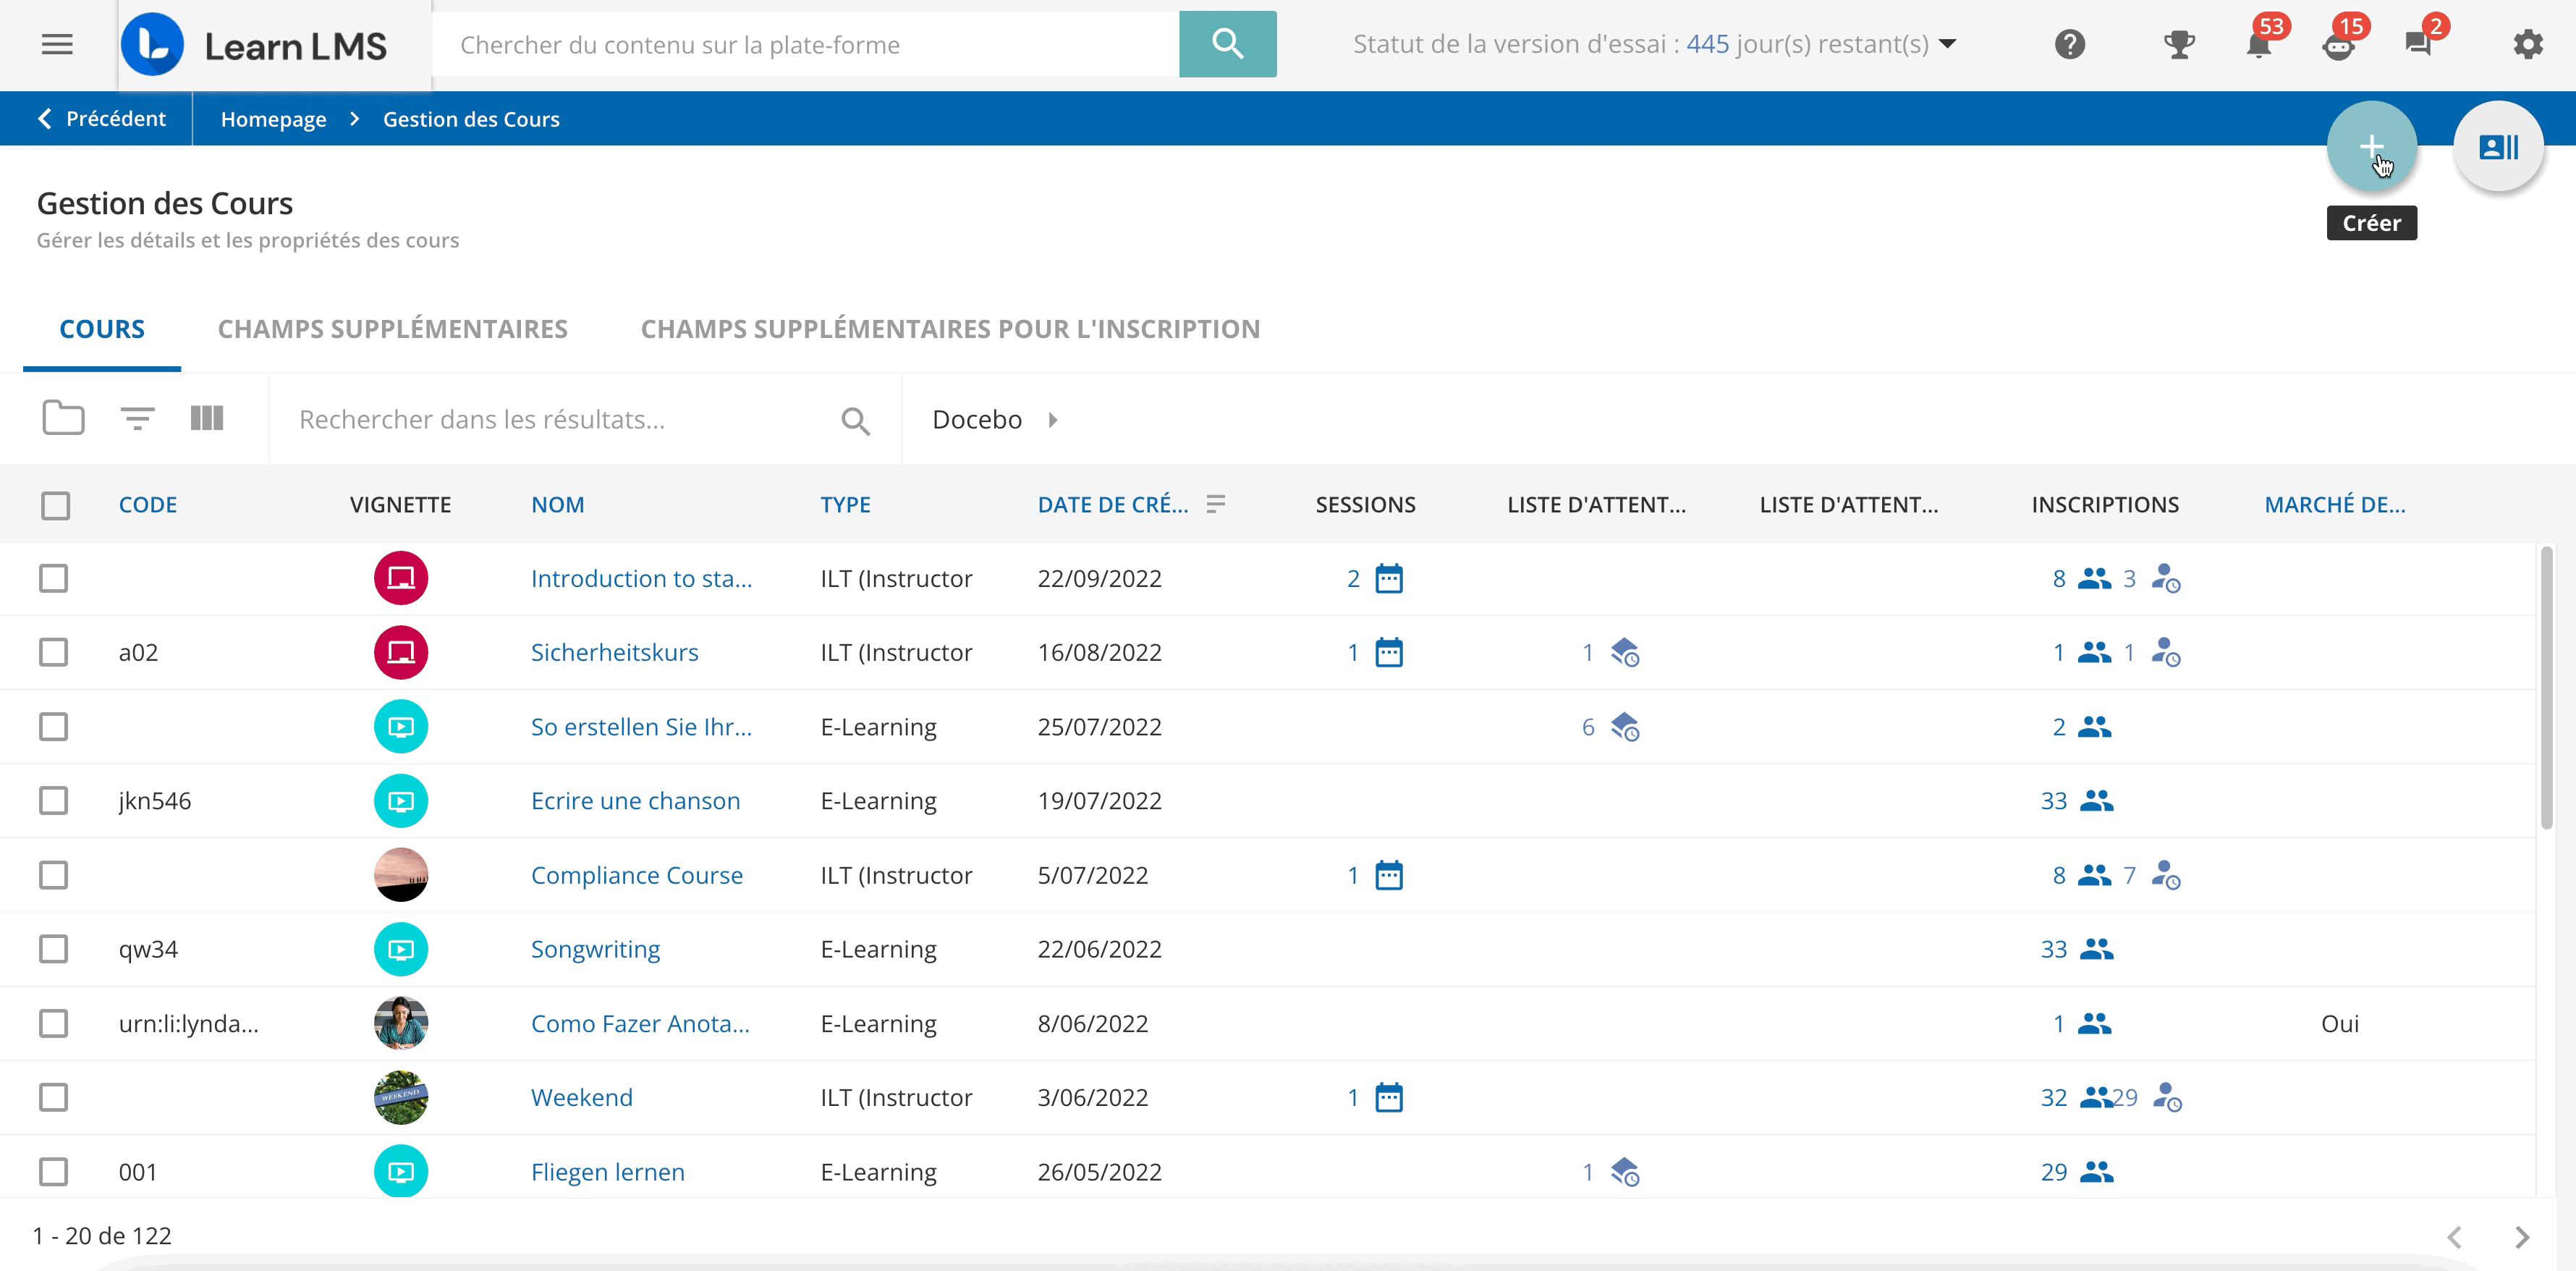2576x1271 pixels.
Task: Switch to the COURS tab
Action: coord(102,329)
